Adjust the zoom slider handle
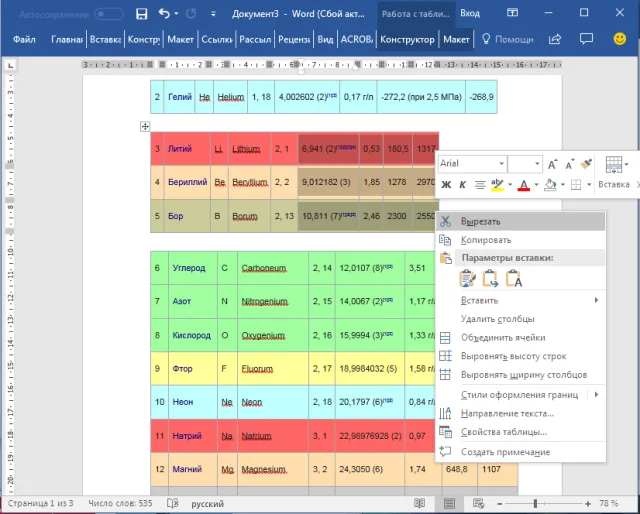 coord(535,504)
